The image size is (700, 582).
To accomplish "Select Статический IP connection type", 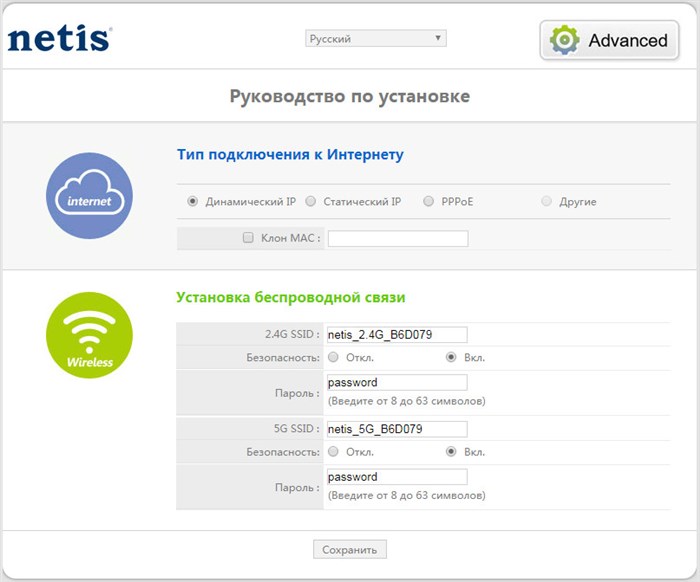I will pyautogui.click(x=311, y=201).
